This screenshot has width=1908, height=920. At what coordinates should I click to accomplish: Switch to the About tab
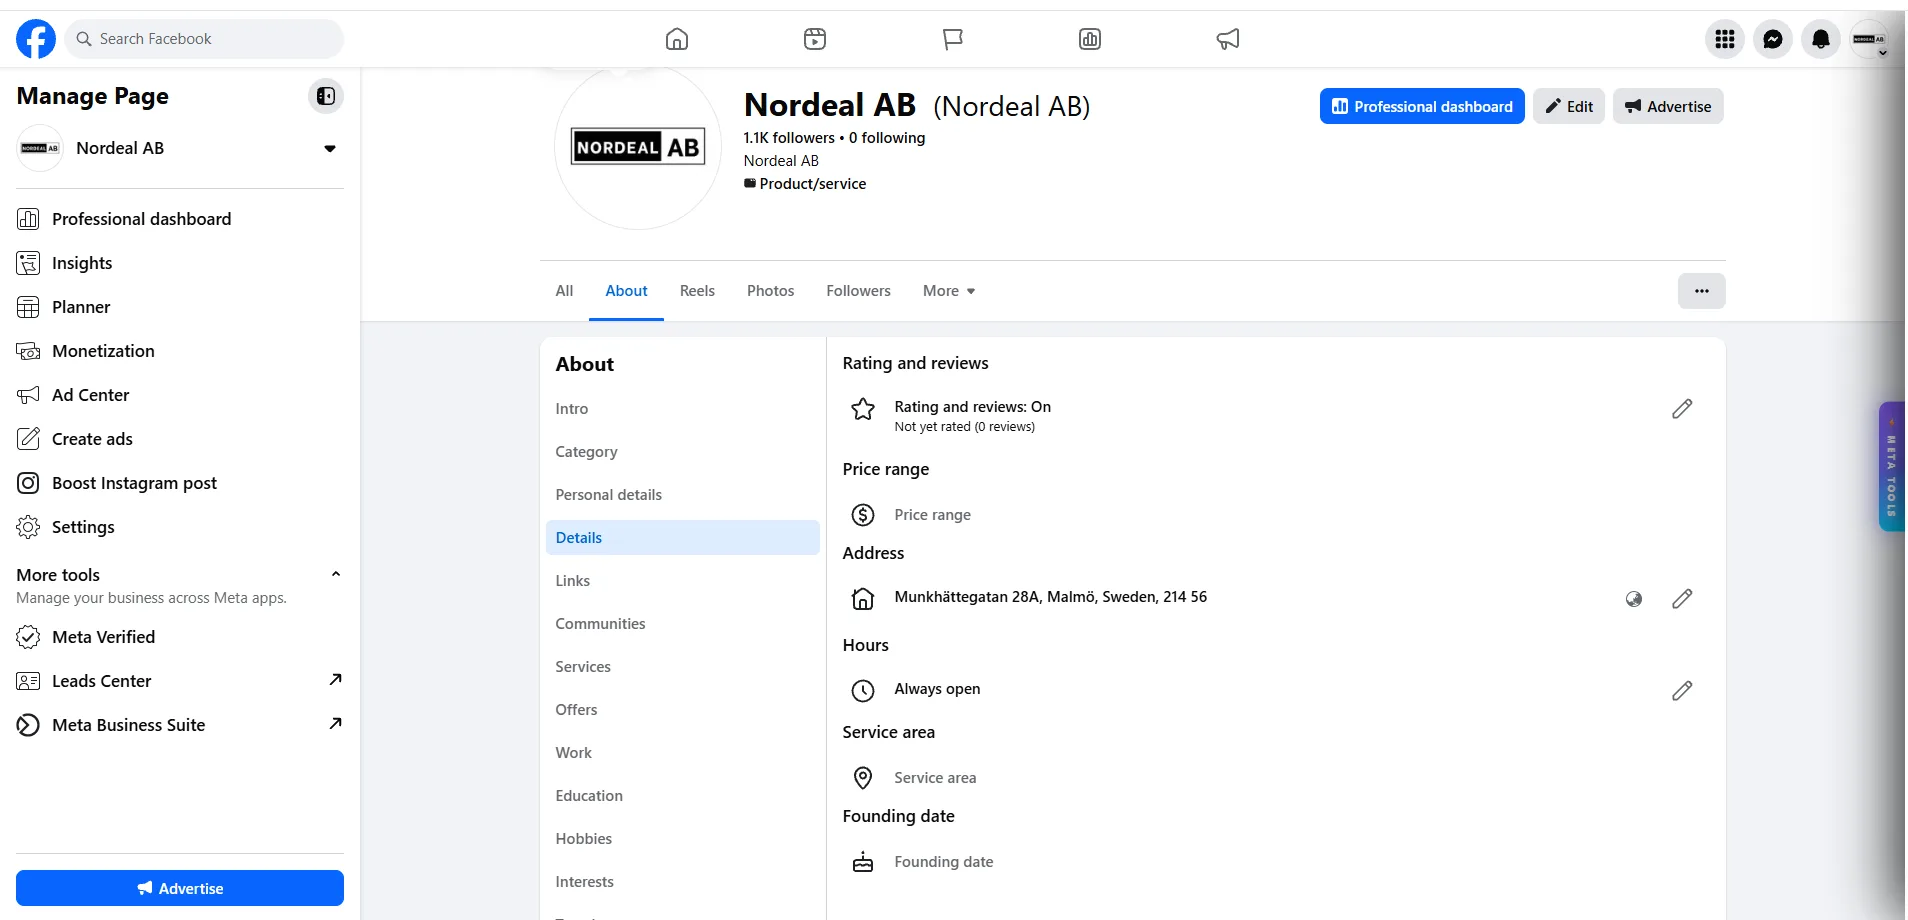click(x=626, y=291)
